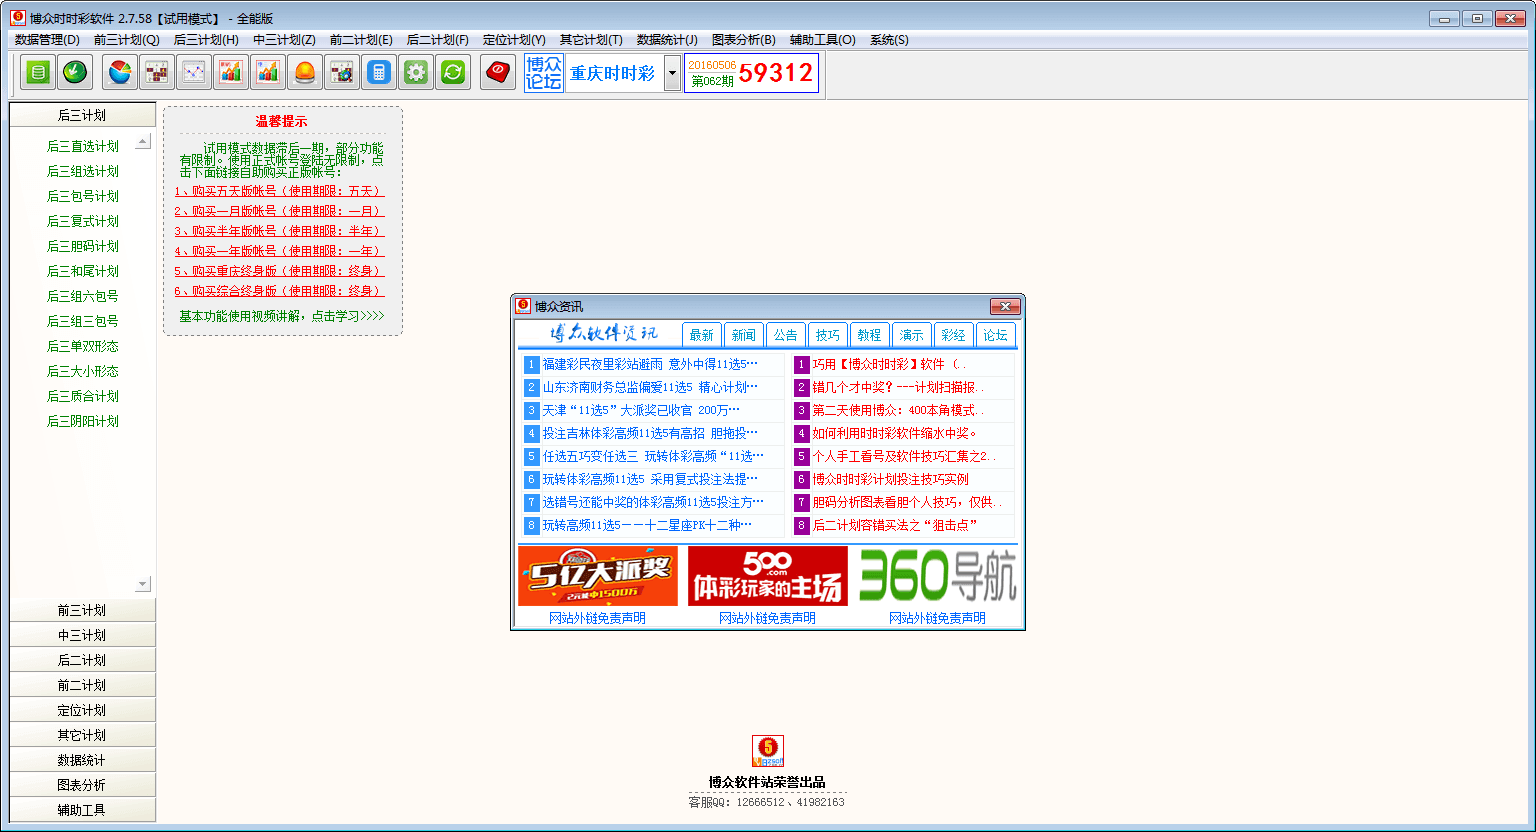Click the 重庆时时彩 combo box text
The image size is (1536, 832).
[614, 73]
